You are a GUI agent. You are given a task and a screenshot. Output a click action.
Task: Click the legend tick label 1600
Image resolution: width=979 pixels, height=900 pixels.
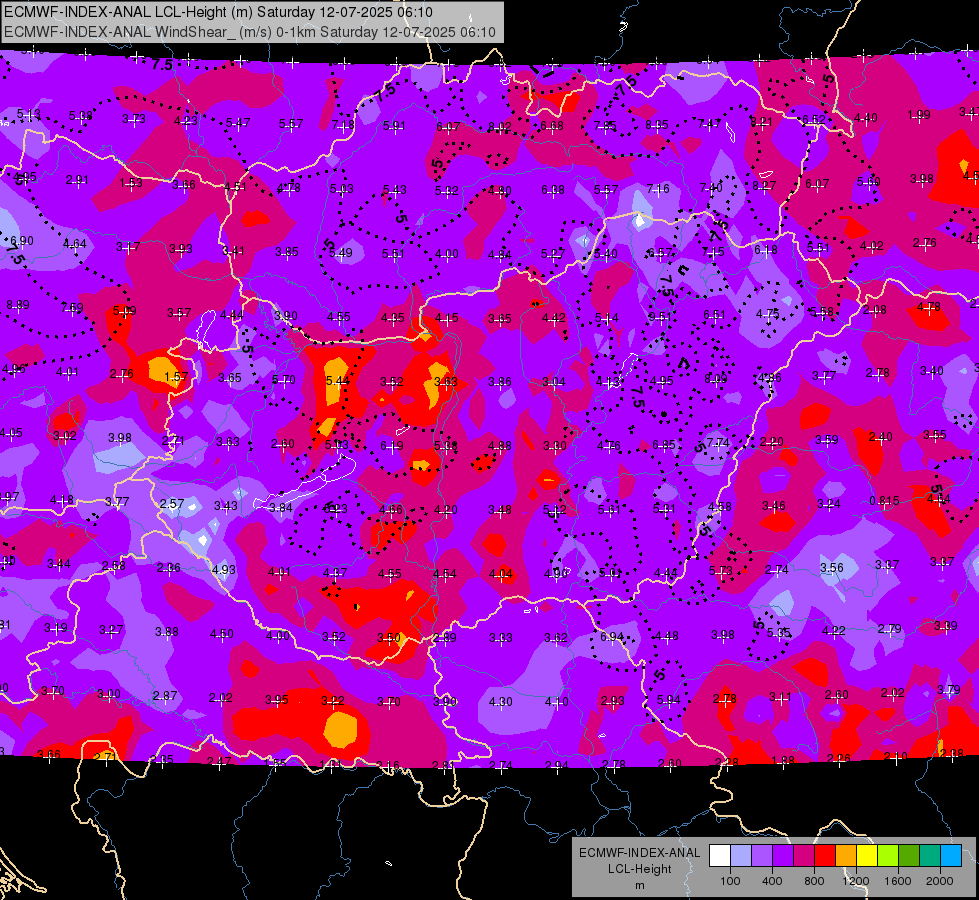point(898,881)
